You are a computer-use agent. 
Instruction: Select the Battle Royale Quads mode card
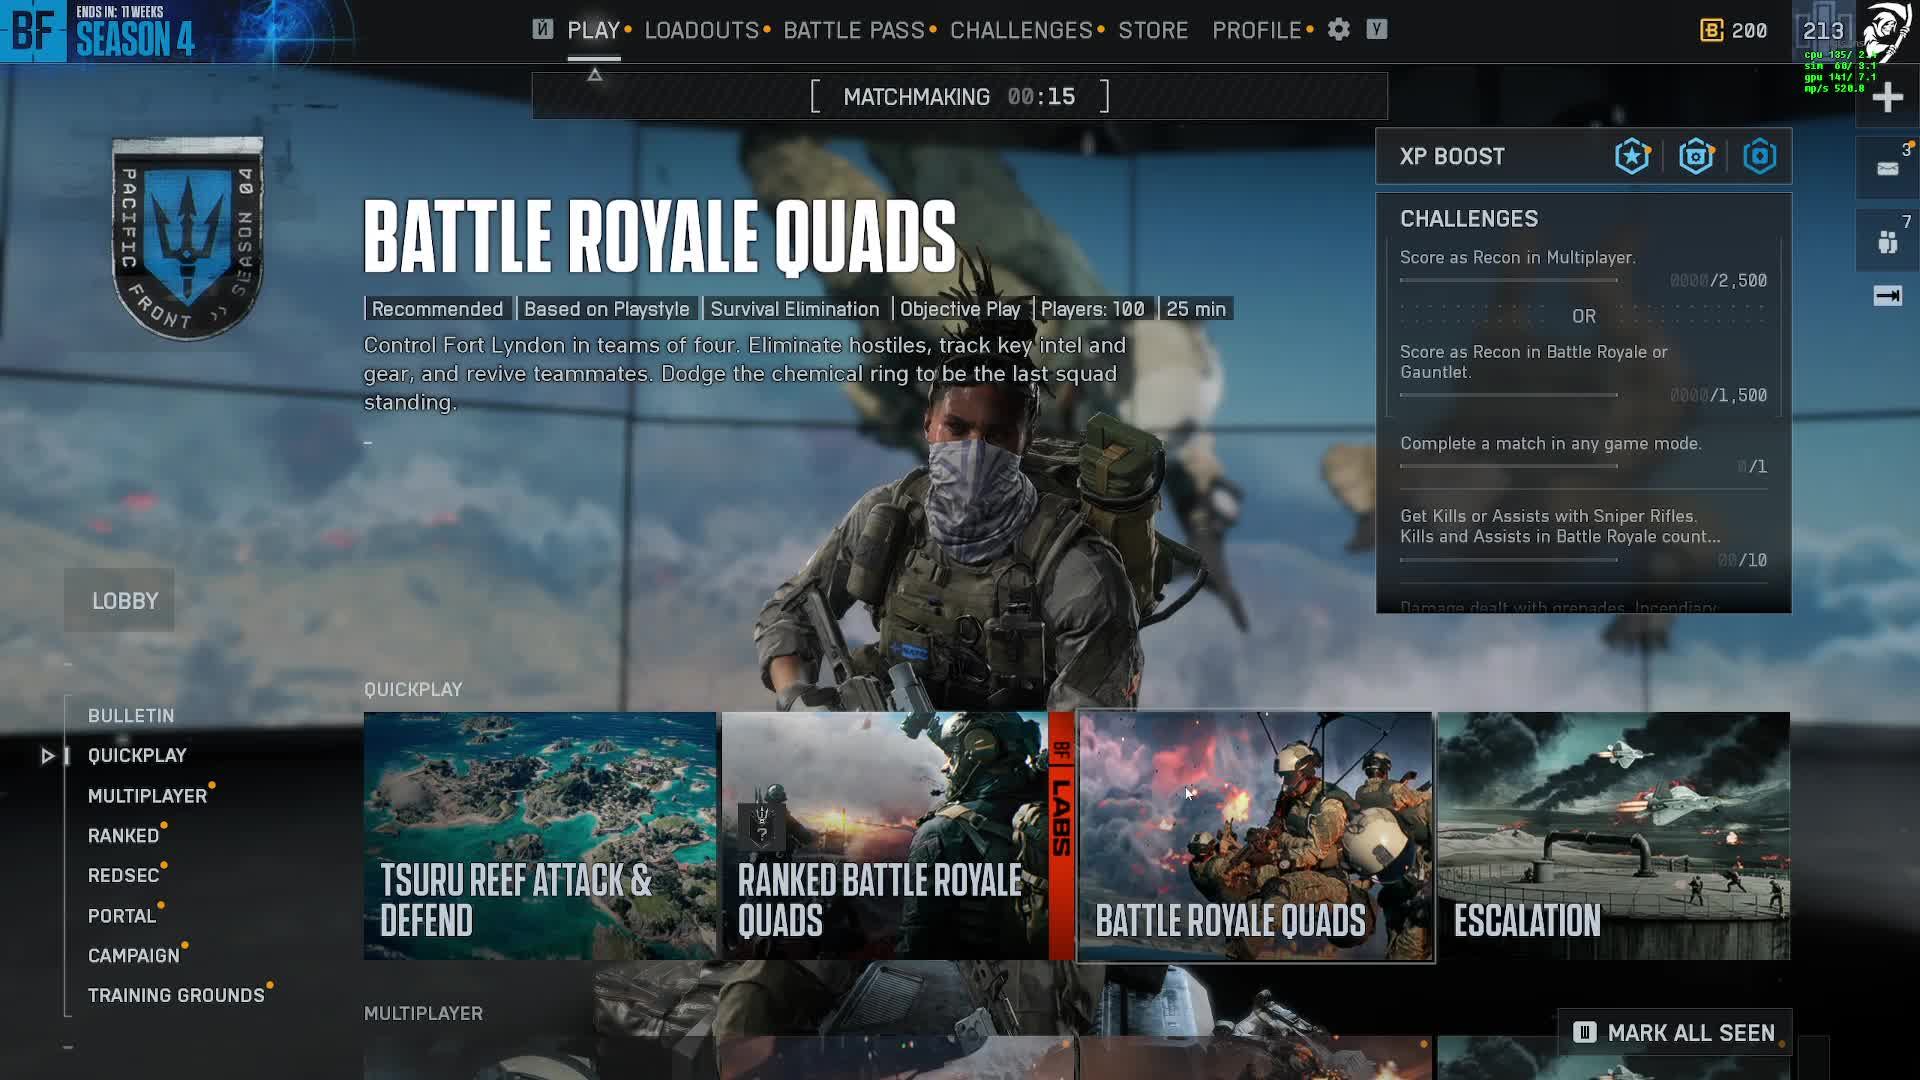[1256, 836]
